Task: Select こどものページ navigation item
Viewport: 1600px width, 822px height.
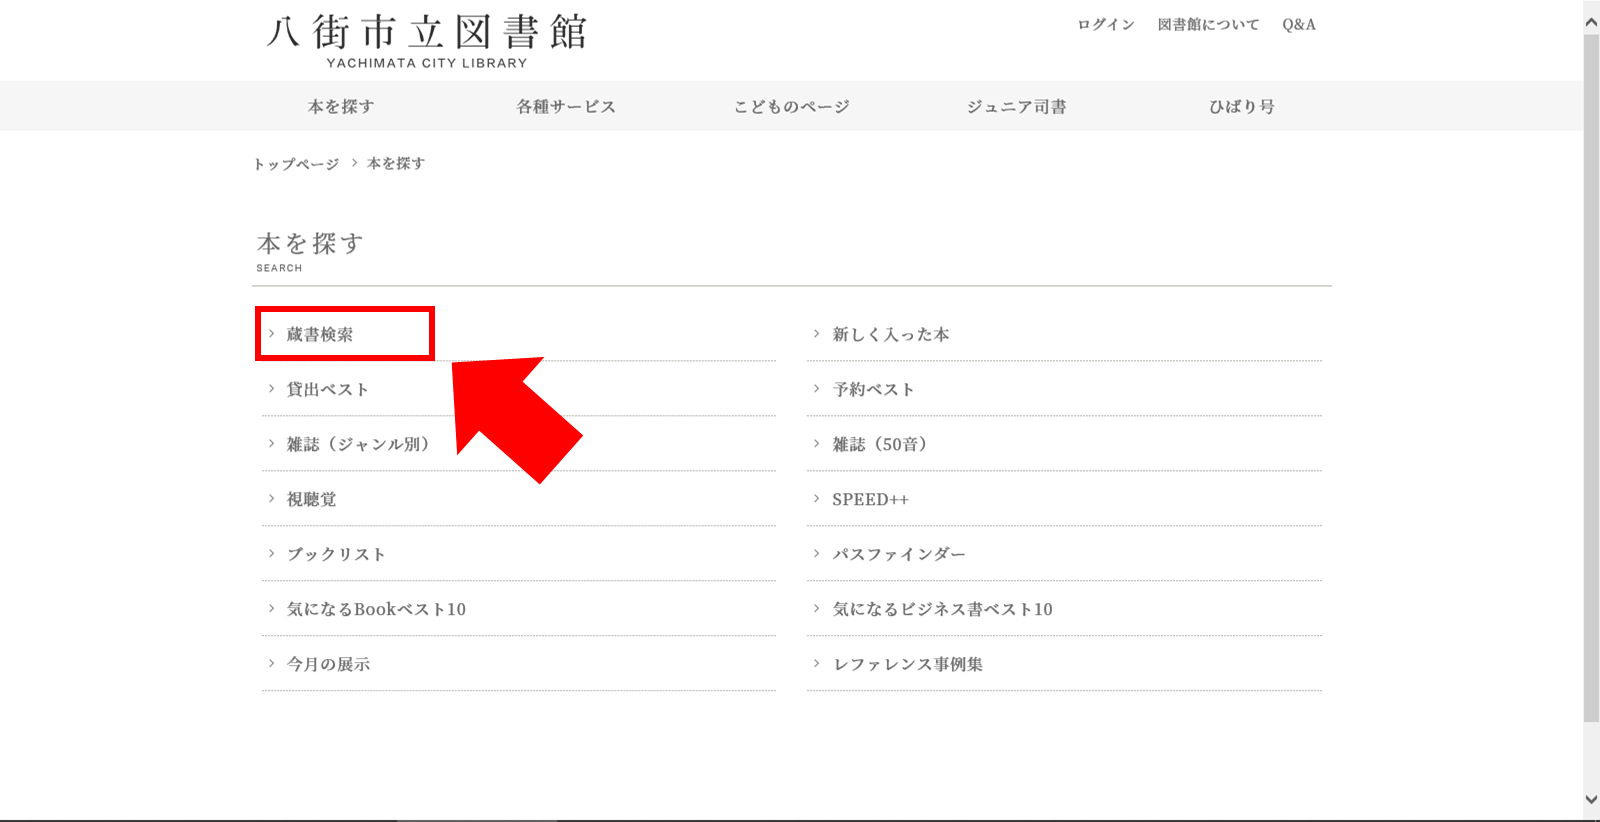Action: [x=791, y=106]
